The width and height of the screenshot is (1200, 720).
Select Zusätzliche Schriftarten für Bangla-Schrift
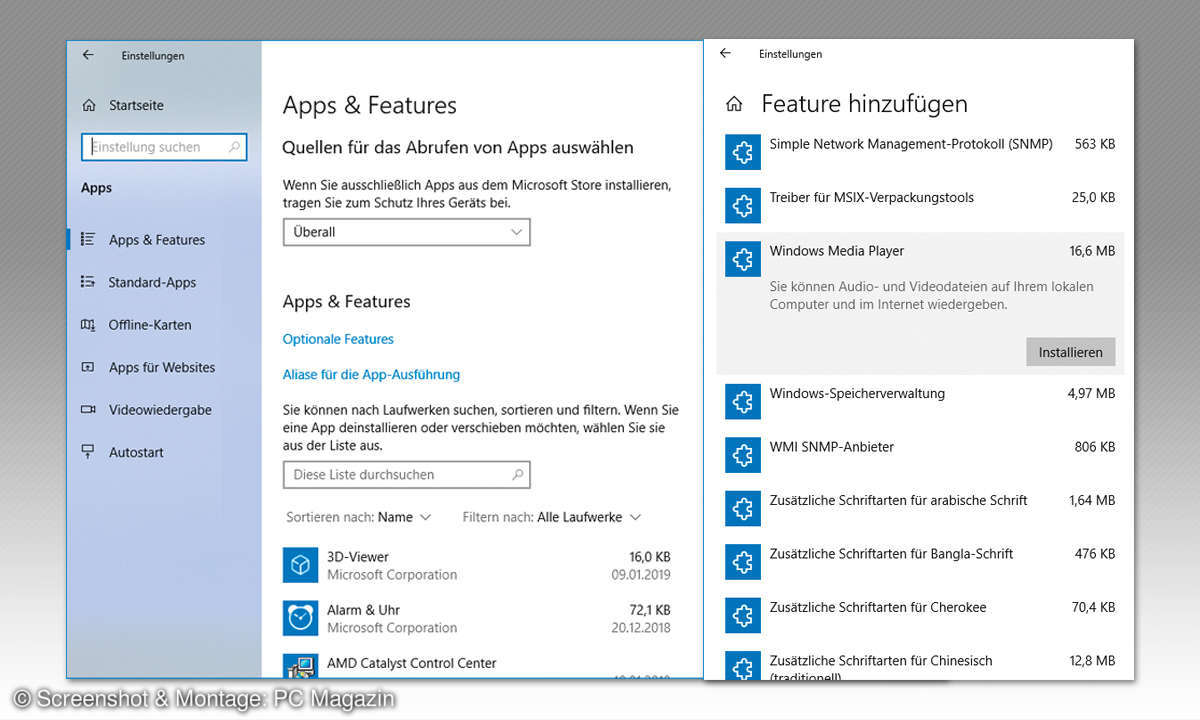click(891, 553)
